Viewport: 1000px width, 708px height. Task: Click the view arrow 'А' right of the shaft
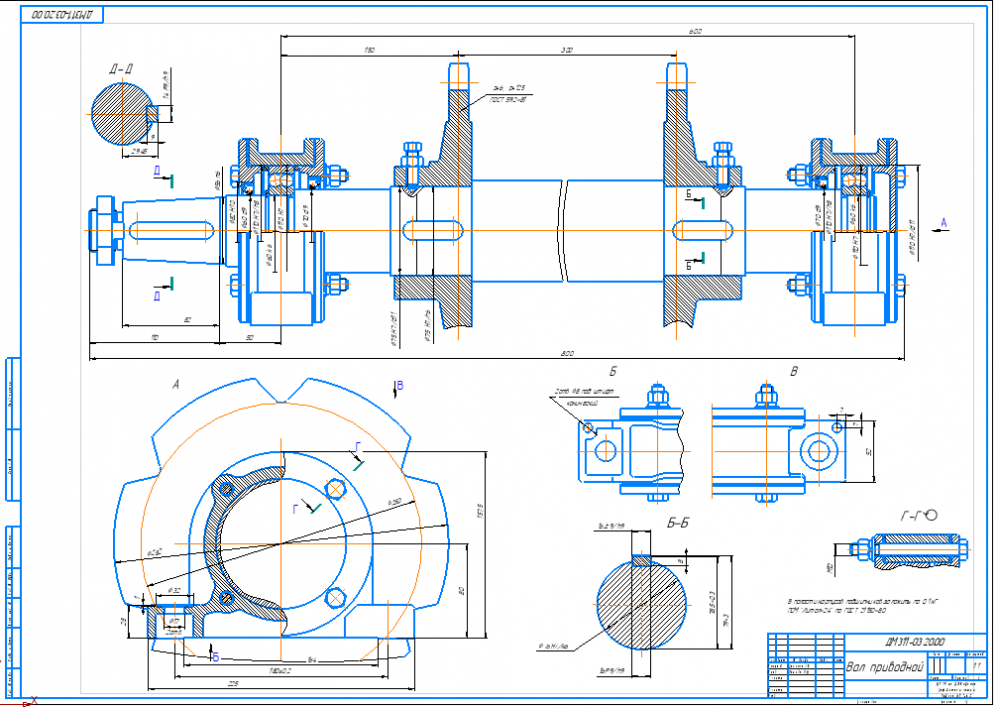(940, 226)
